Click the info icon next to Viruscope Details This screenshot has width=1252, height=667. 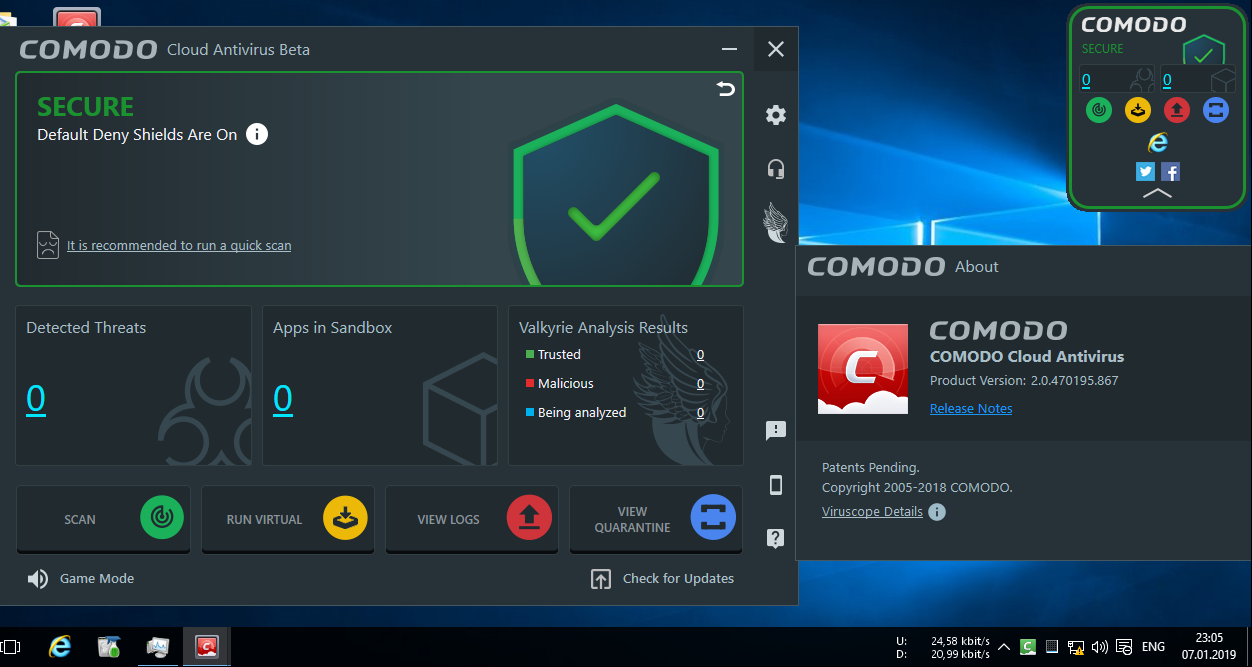pyautogui.click(x=937, y=512)
